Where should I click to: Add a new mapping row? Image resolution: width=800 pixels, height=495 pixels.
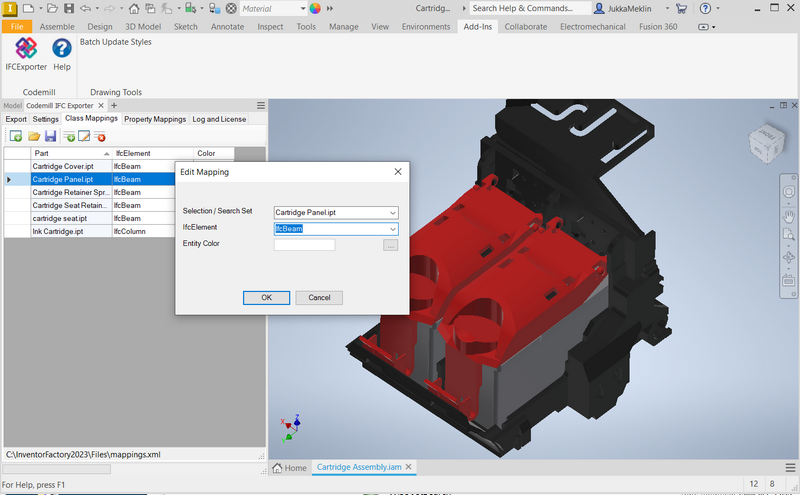pos(69,136)
